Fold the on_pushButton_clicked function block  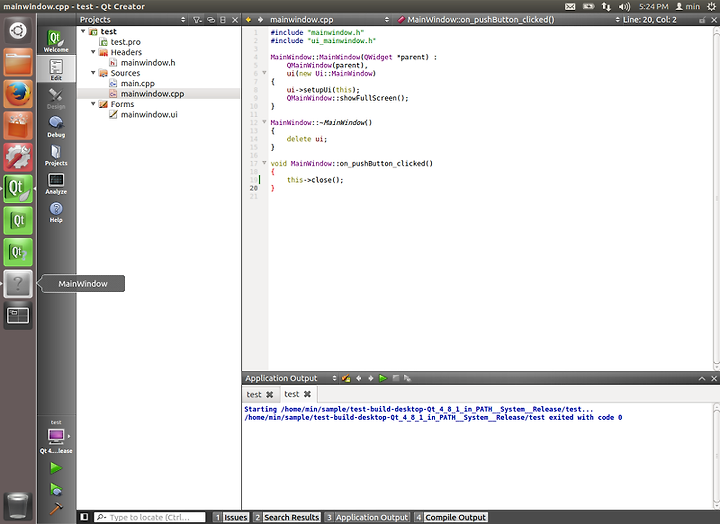pos(264,163)
